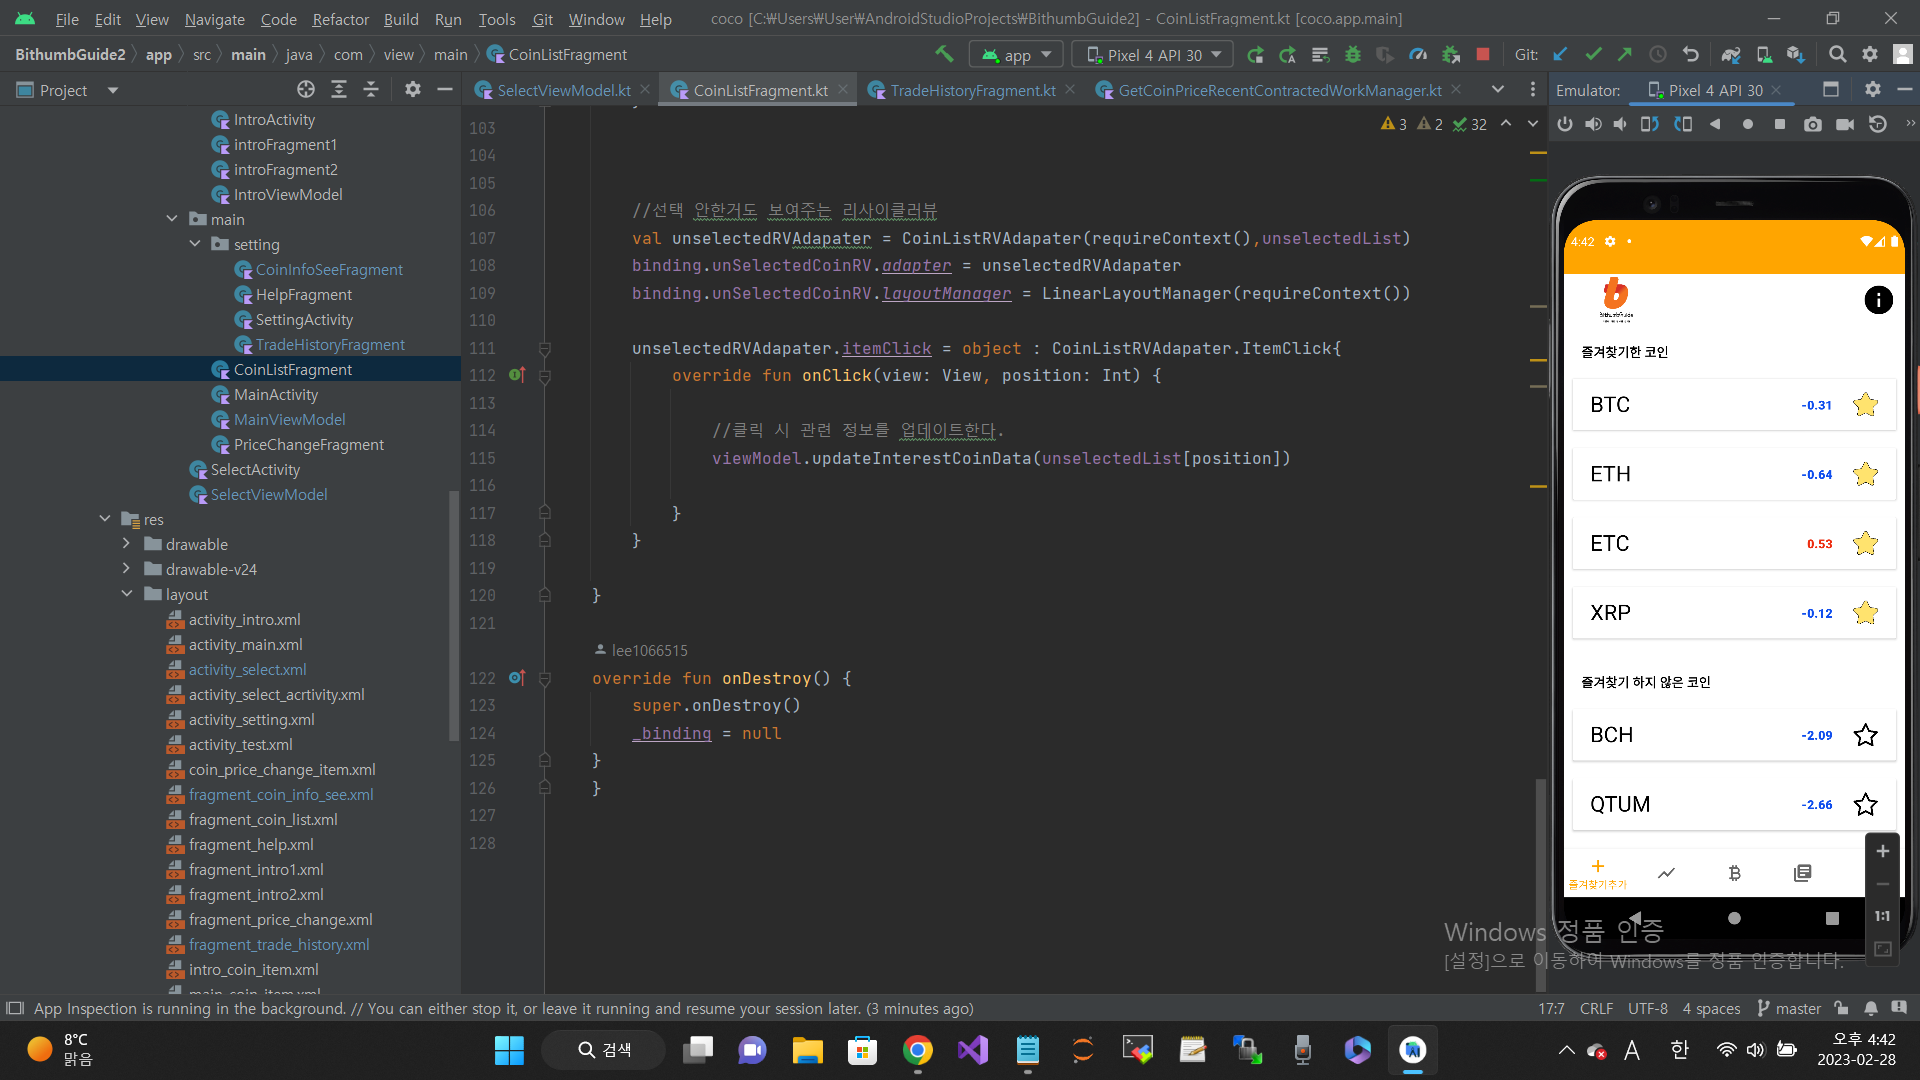Open MainActivity in project tree
The image size is (1920, 1080).
click(276, 394)
